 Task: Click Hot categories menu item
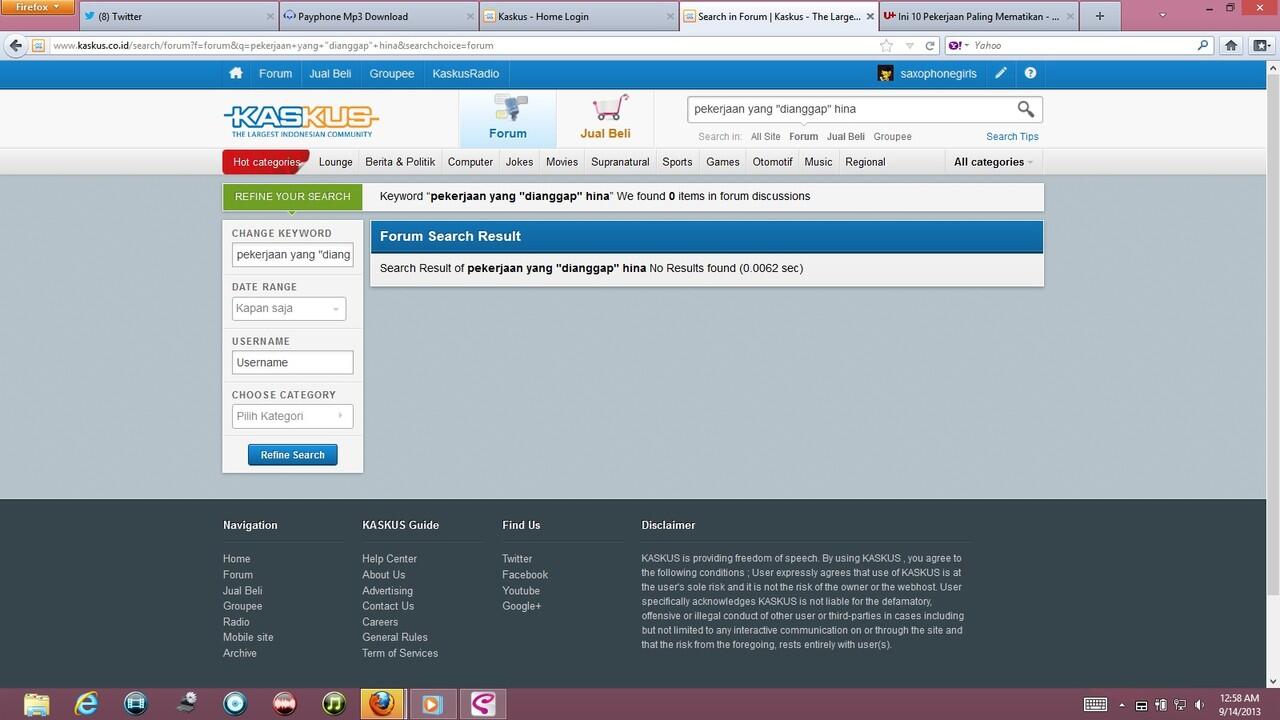tap(266, 162)
